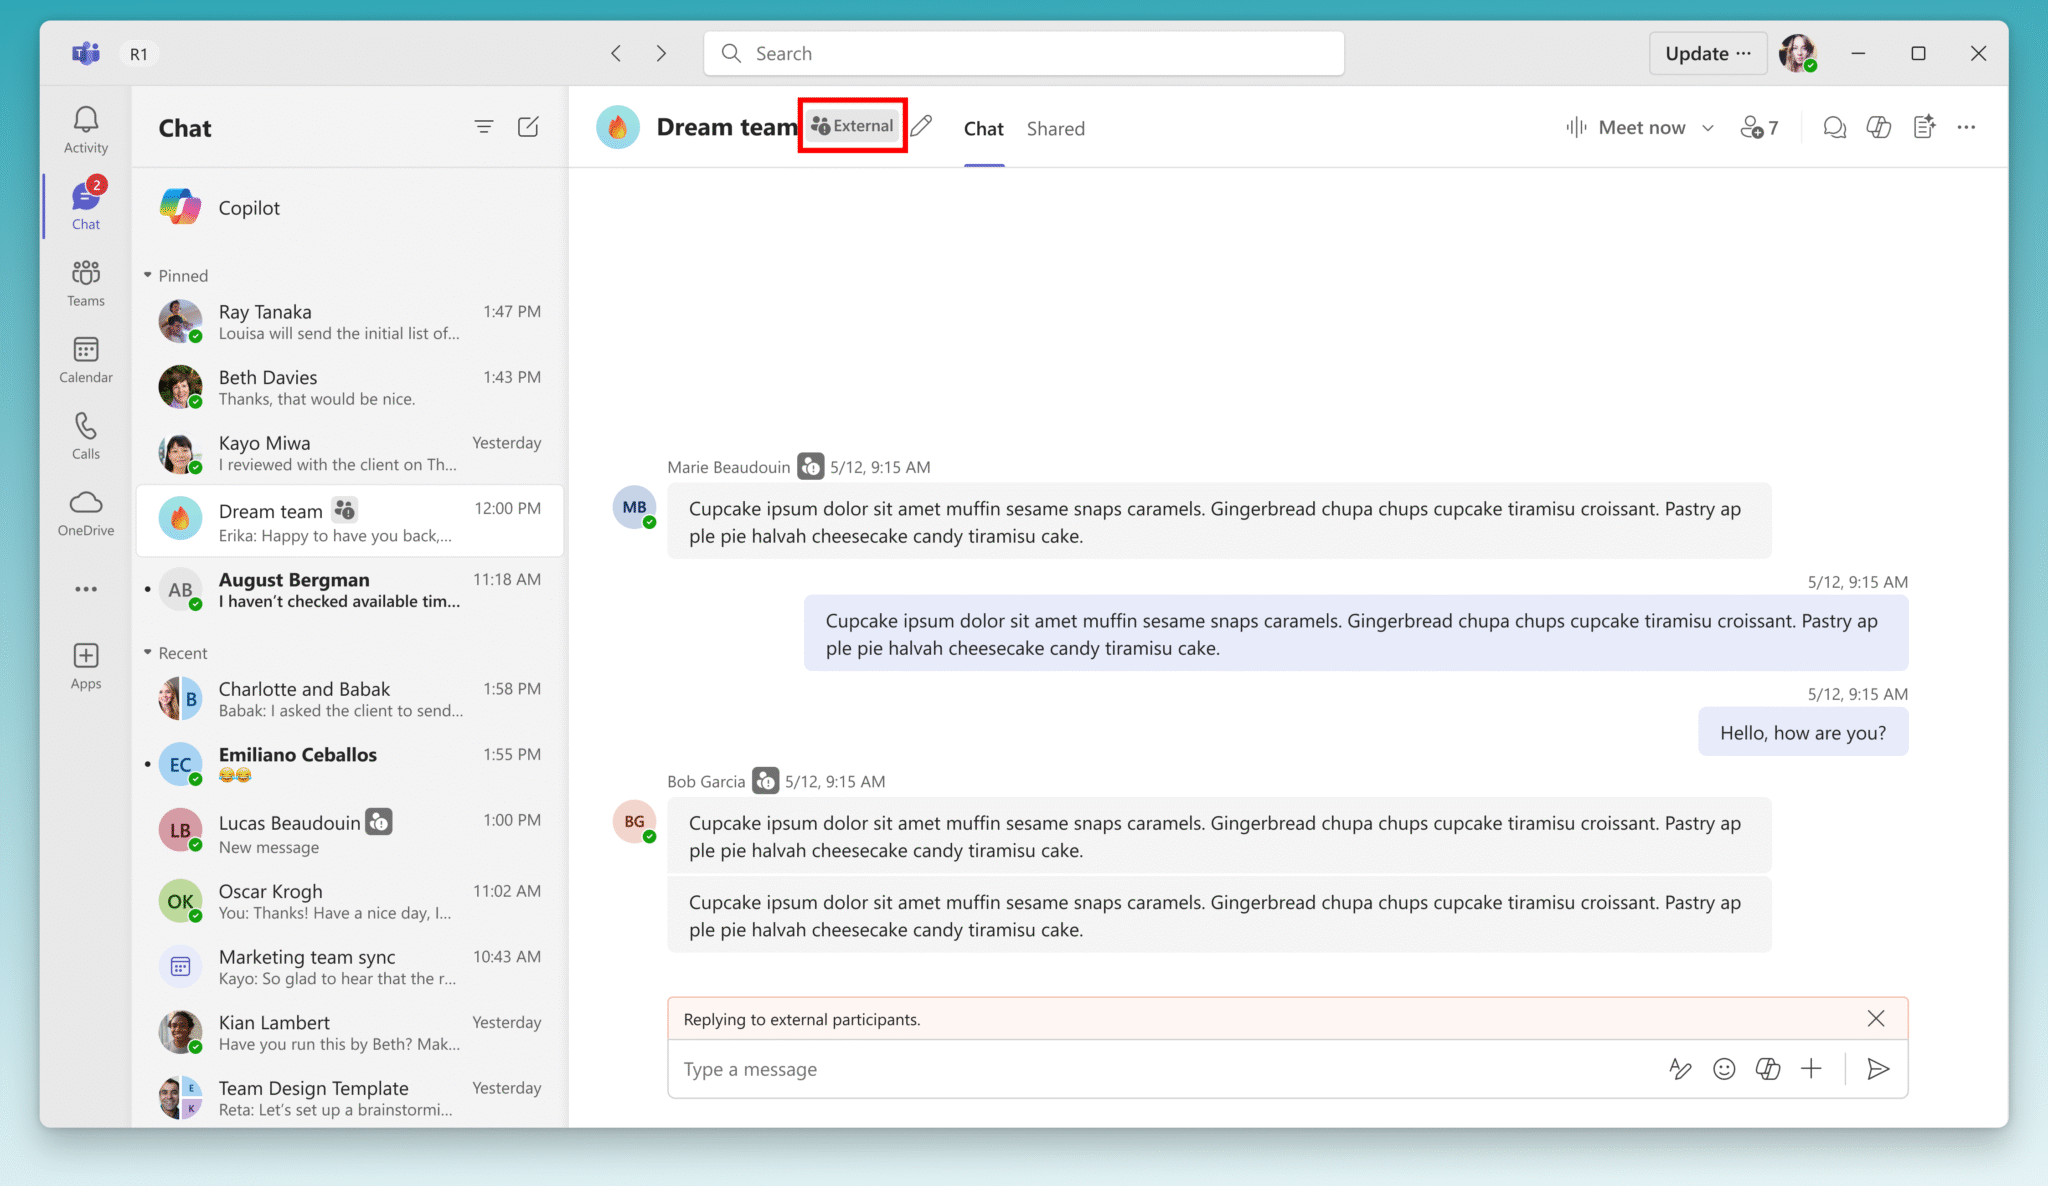Collapse the Pinned conversations section
Viewport: 2048px width, 1186px height.
coord(148,275)
